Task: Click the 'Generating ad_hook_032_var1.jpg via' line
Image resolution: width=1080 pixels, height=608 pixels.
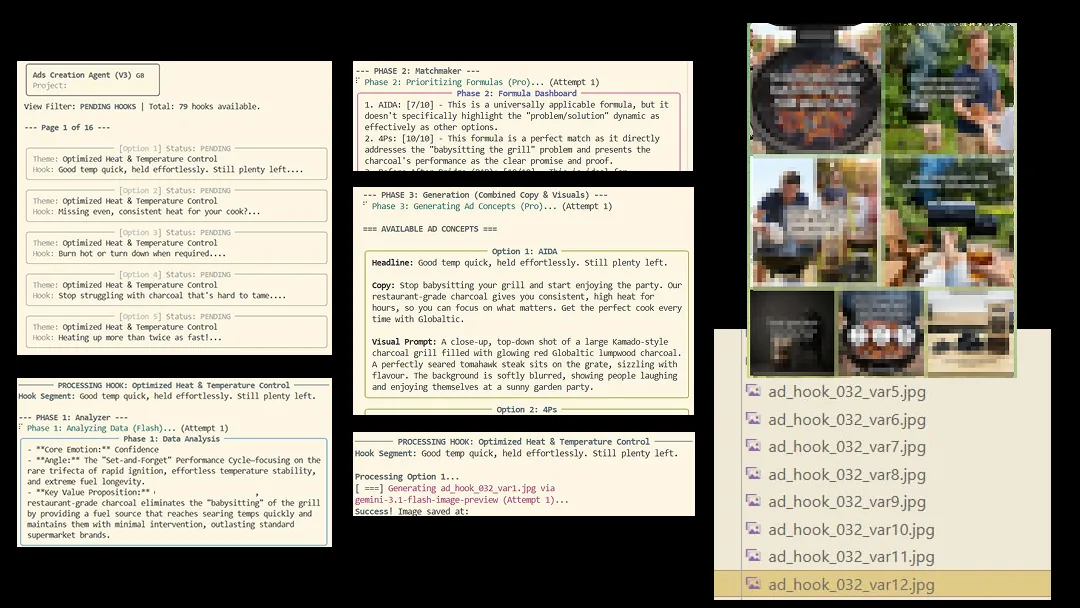Action: click(455, 488)
